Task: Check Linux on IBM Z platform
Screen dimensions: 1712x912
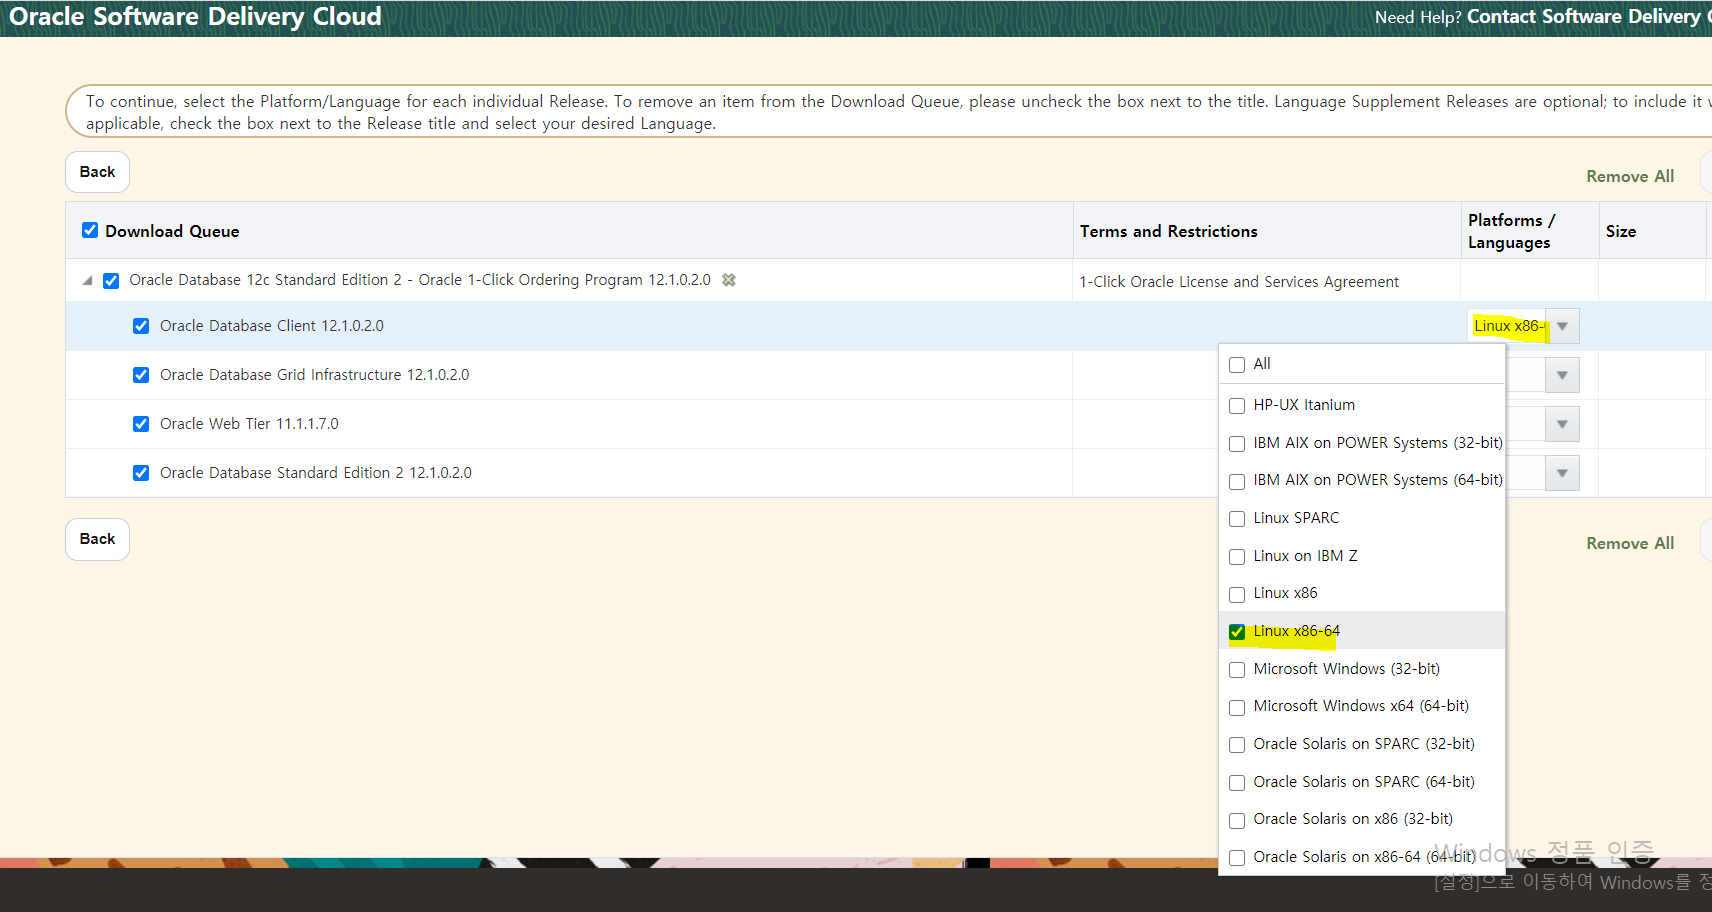Action: coord(1237,557)
